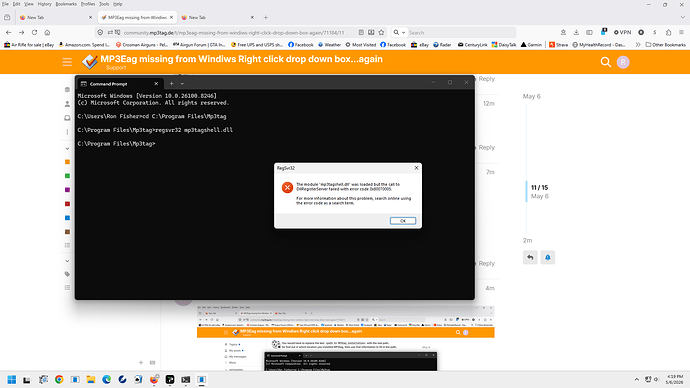Go back with browser back arrow
Viewport: 690px width, 388px height.
click(x=8, y=32)
